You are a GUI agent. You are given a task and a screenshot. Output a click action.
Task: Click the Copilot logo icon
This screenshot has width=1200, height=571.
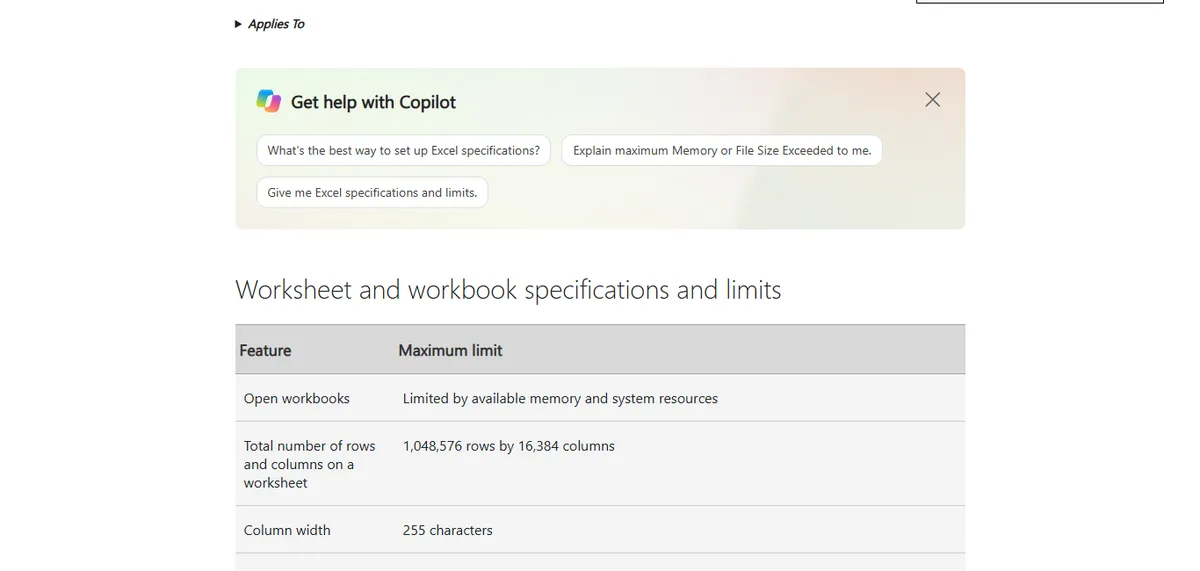(x=268, y=101)
